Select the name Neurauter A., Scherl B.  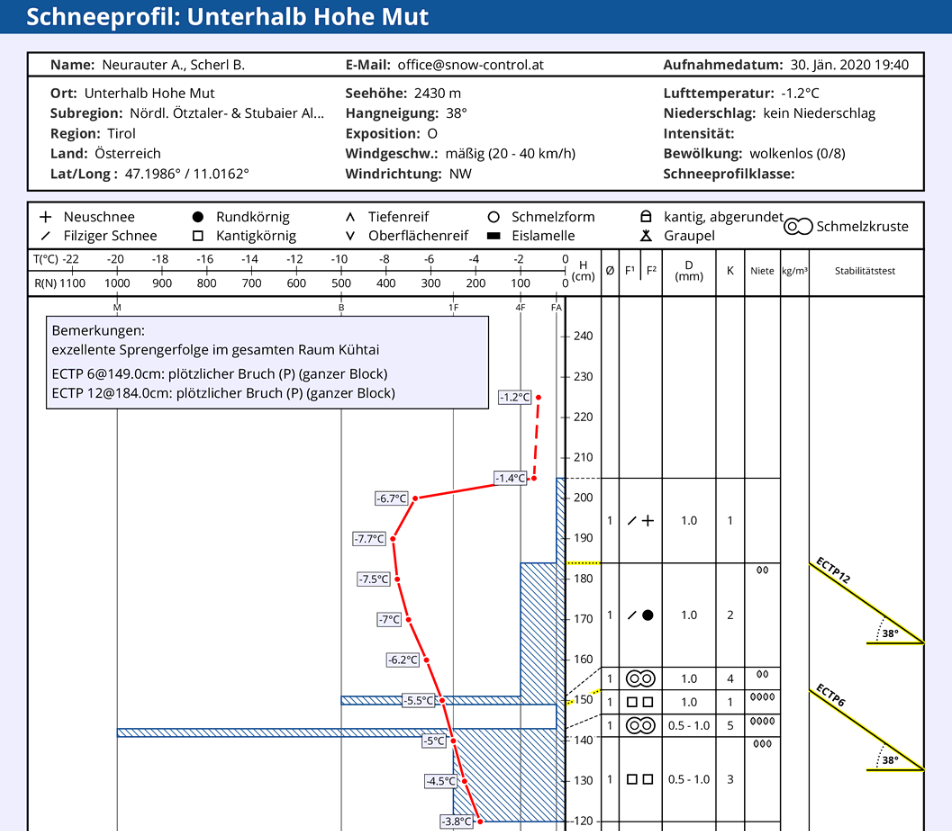(173, 65)
